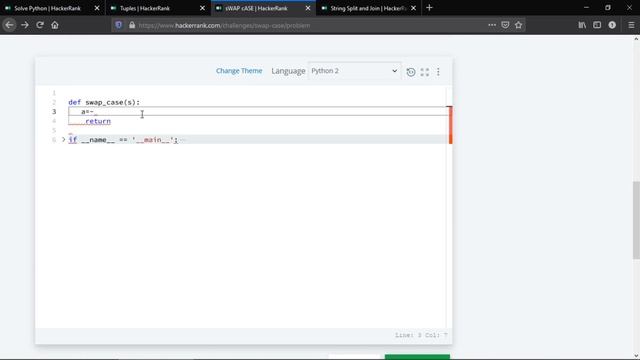Open a new browser tab
Screen dimensions: 640x360
pos(429,8)
